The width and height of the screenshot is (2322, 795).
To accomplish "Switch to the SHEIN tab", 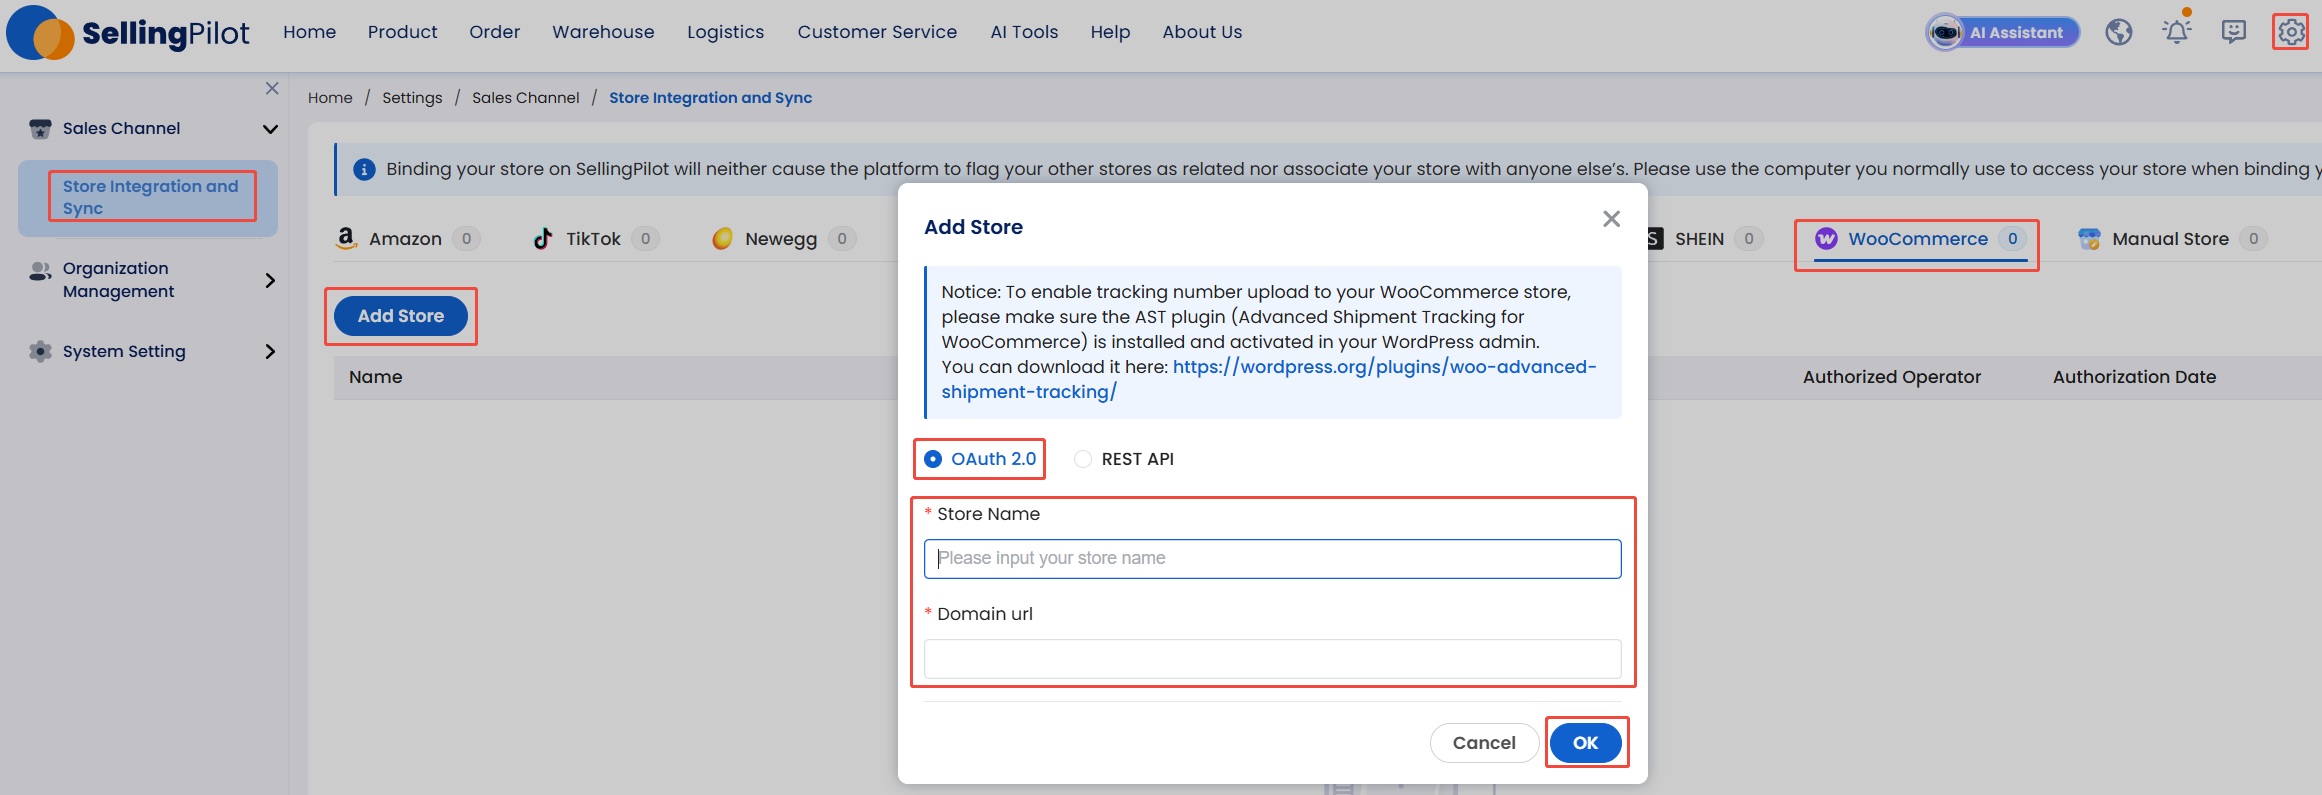I will (x=1703, y=238).
